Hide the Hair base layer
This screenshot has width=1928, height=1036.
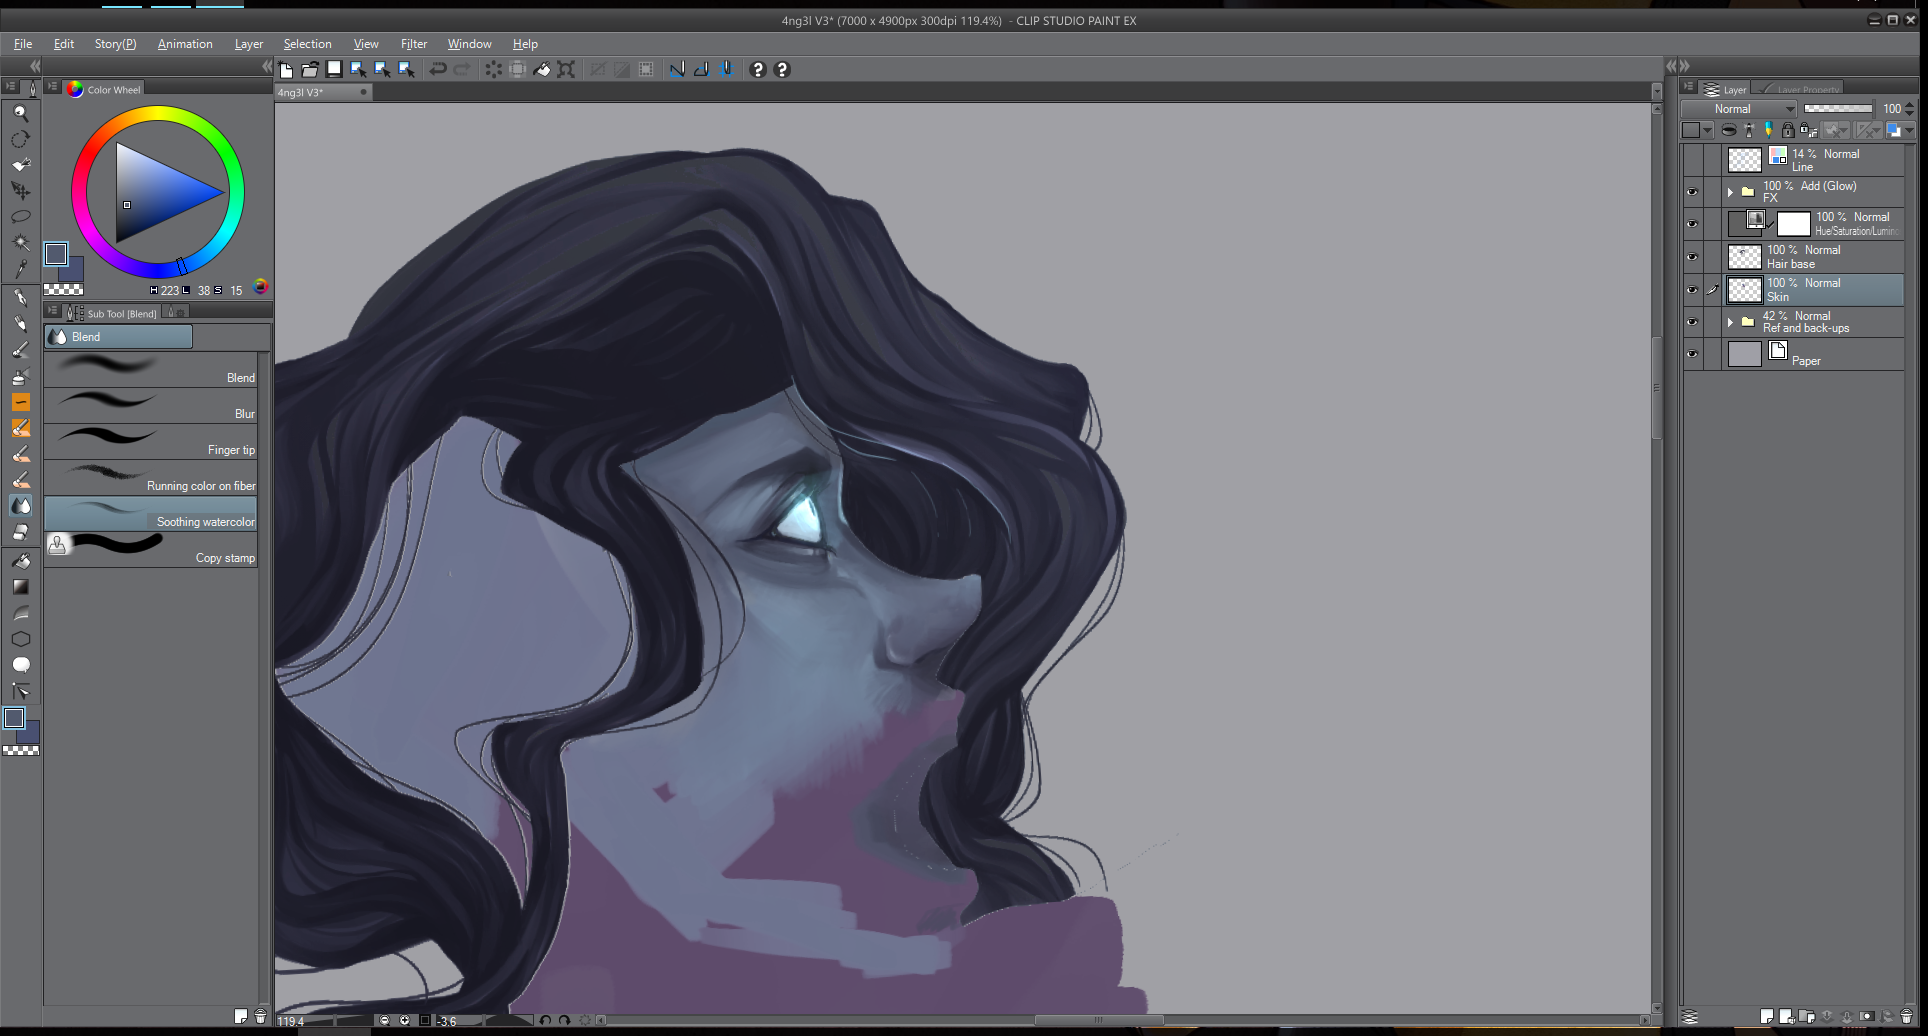click(1692, 257)
